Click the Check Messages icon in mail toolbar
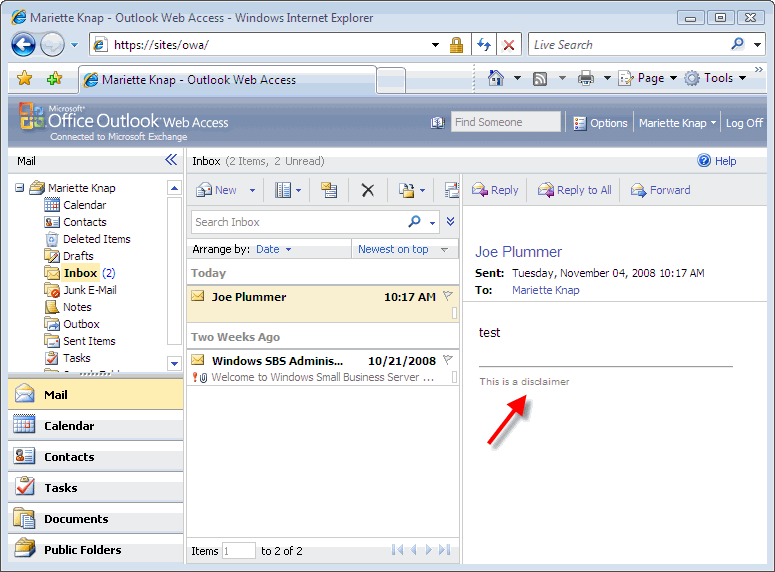The image size is (775, 572). pos(329,190)
